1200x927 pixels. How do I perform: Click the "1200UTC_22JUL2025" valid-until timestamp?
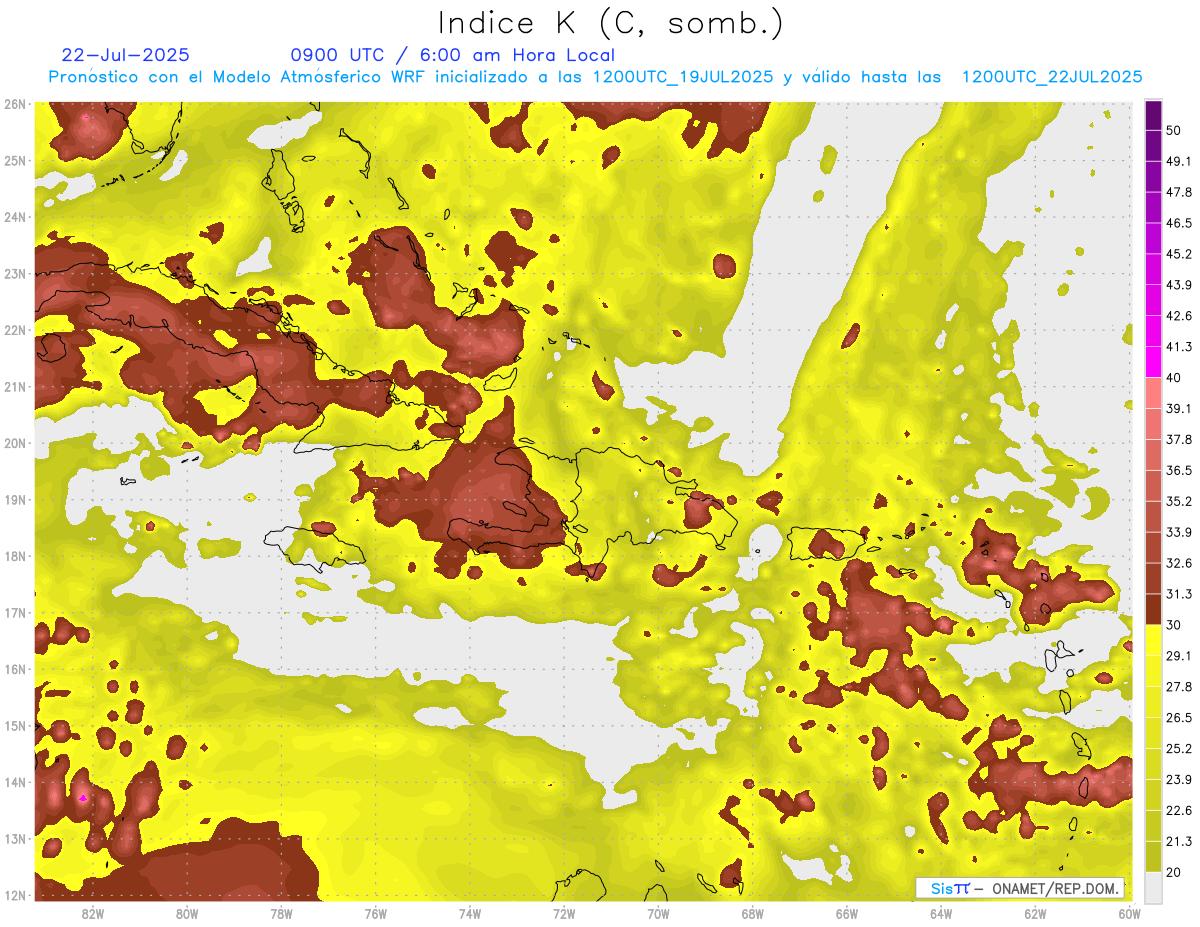[1051, 77]
